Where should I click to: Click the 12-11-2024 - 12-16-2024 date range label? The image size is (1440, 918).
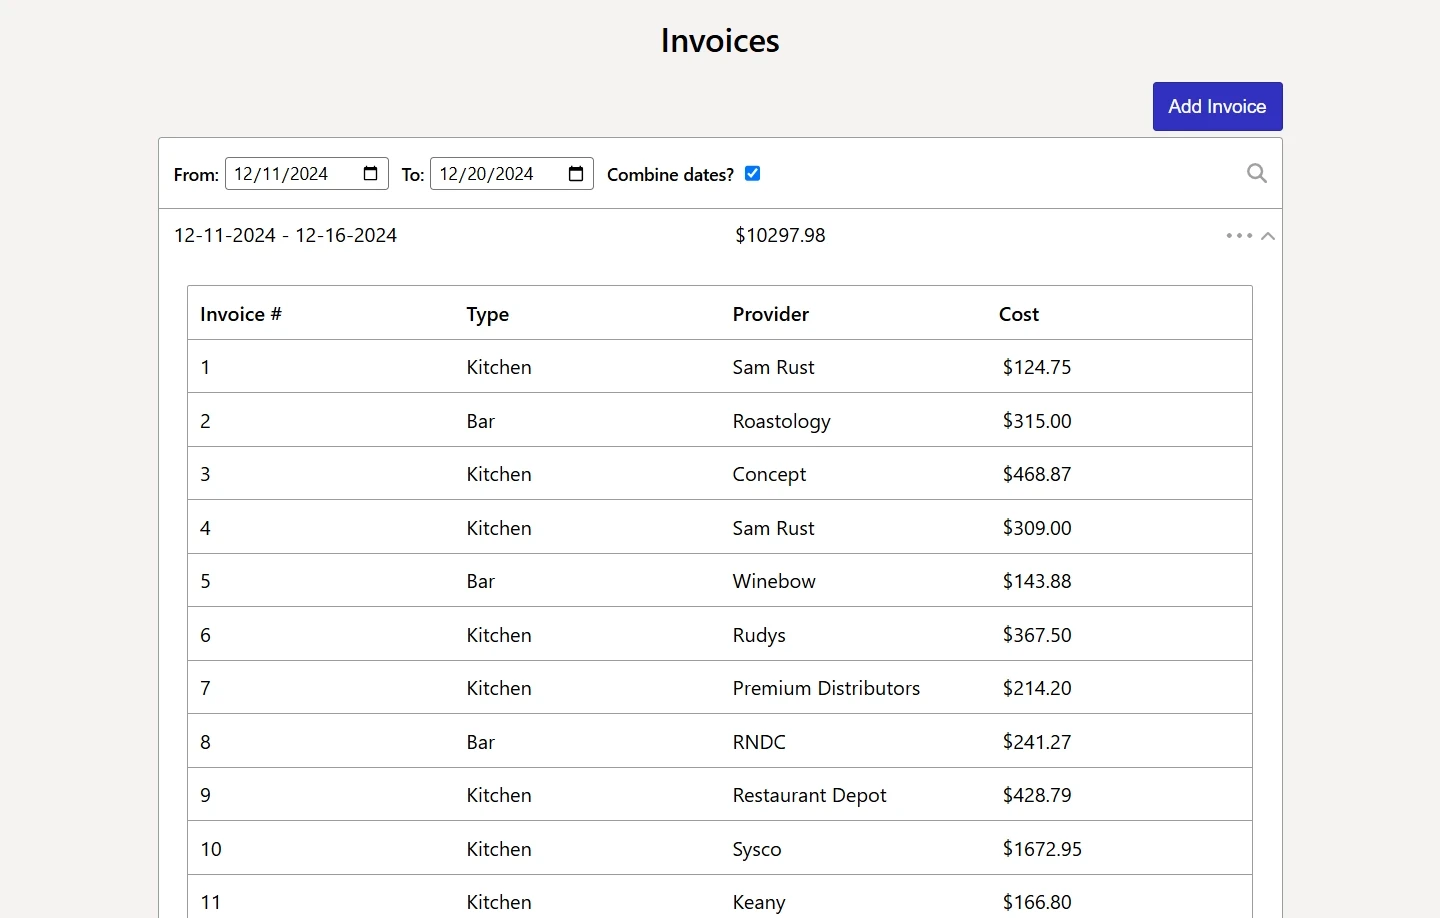pos(285,235)
